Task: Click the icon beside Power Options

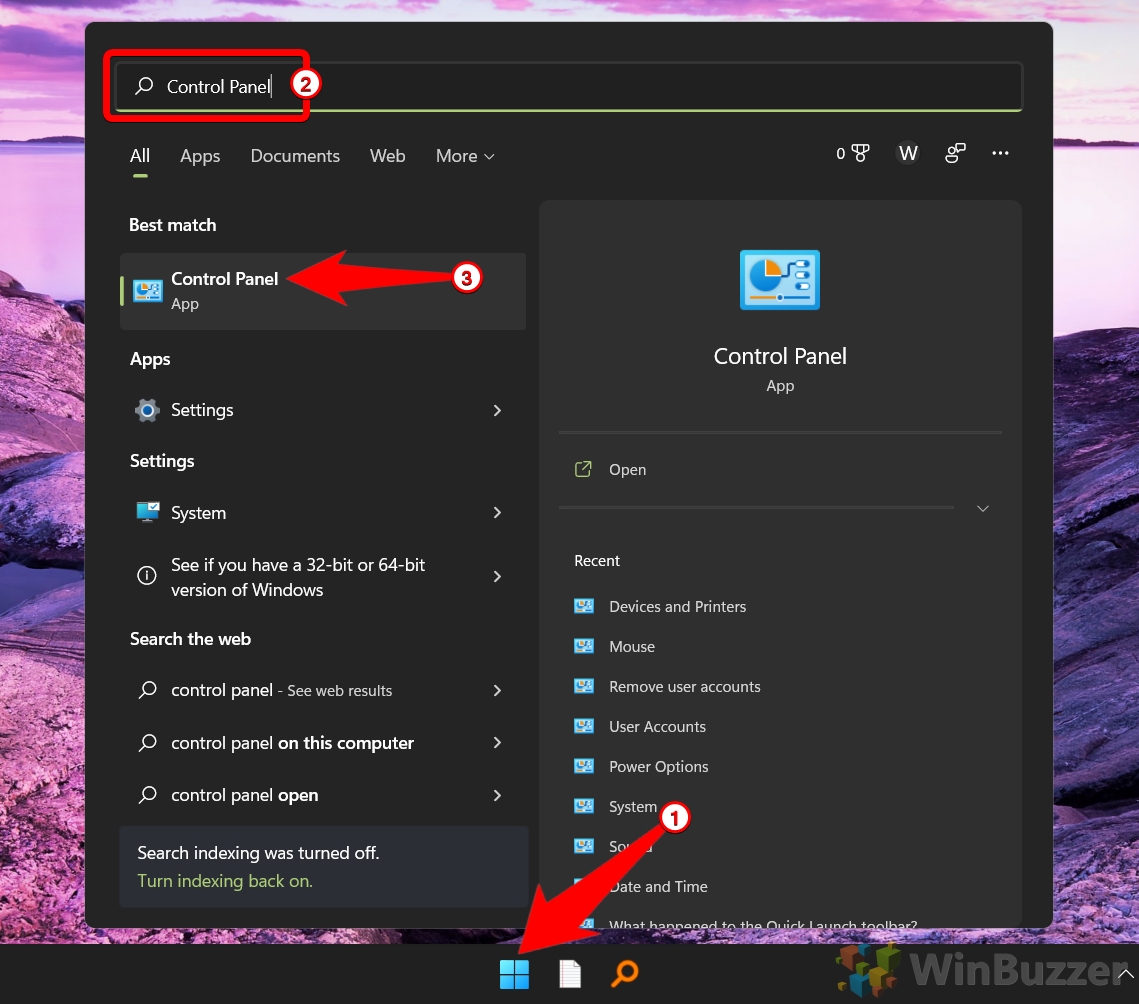Action: coord(584,766)
